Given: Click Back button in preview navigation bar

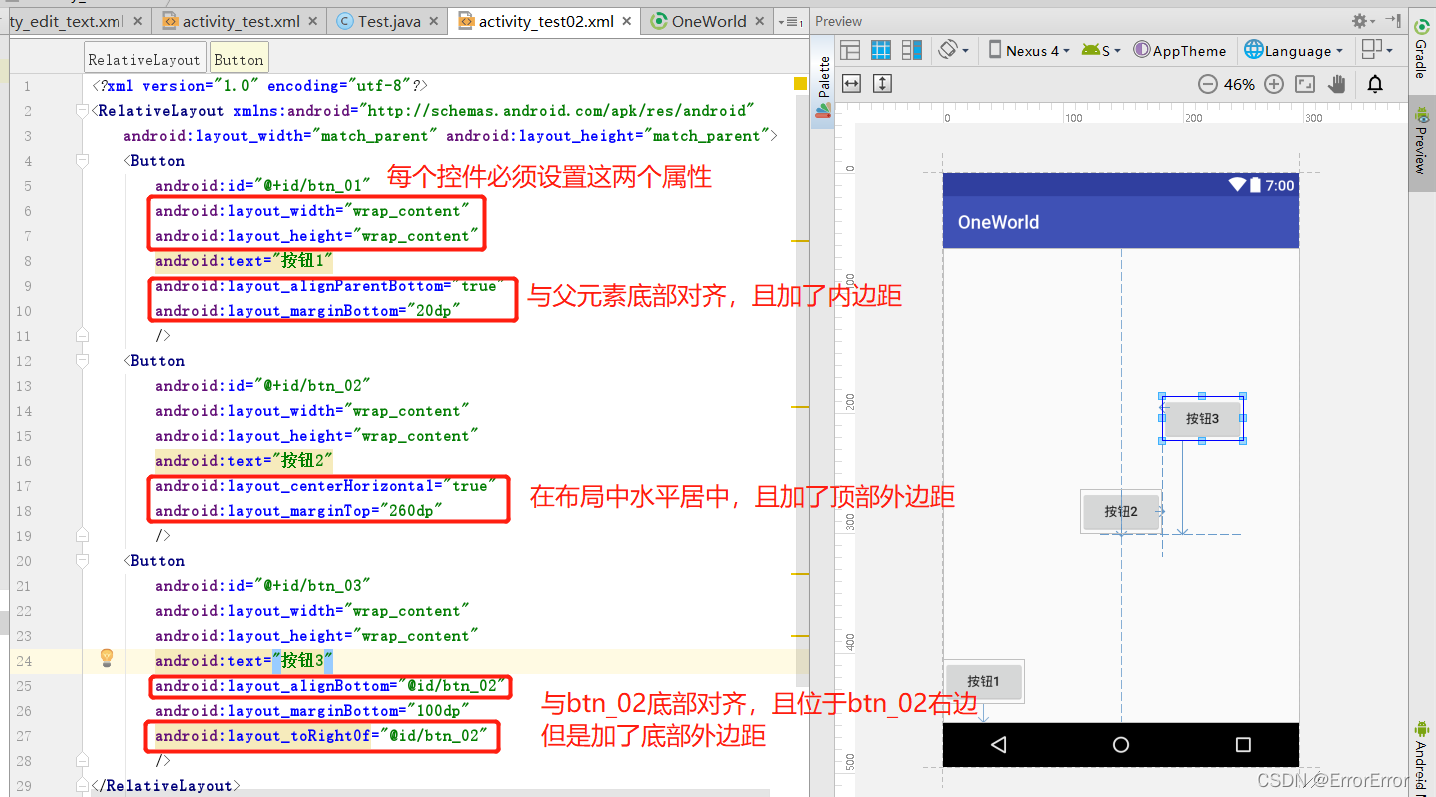Looking at the screenshot, I should click(x=998, y=745).
